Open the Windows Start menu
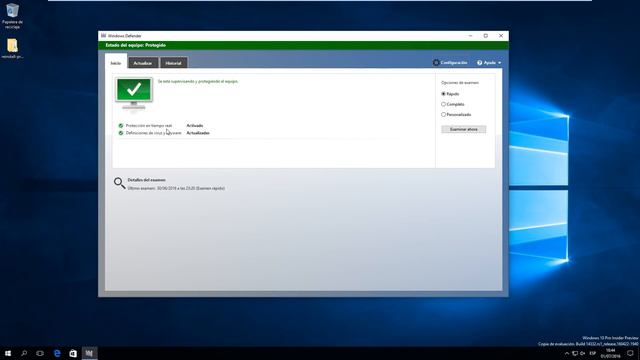 tap(8, 353)
